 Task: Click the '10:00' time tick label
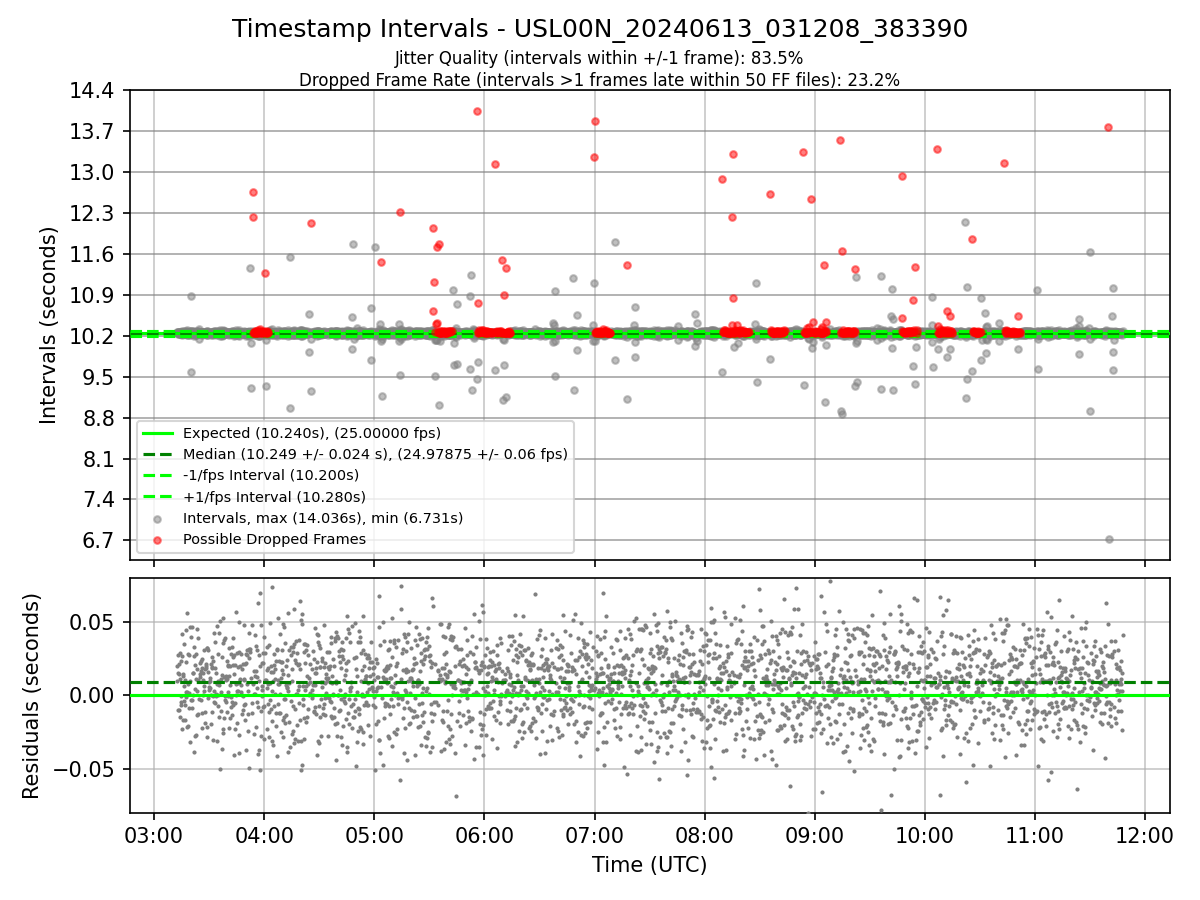point(924,835)
